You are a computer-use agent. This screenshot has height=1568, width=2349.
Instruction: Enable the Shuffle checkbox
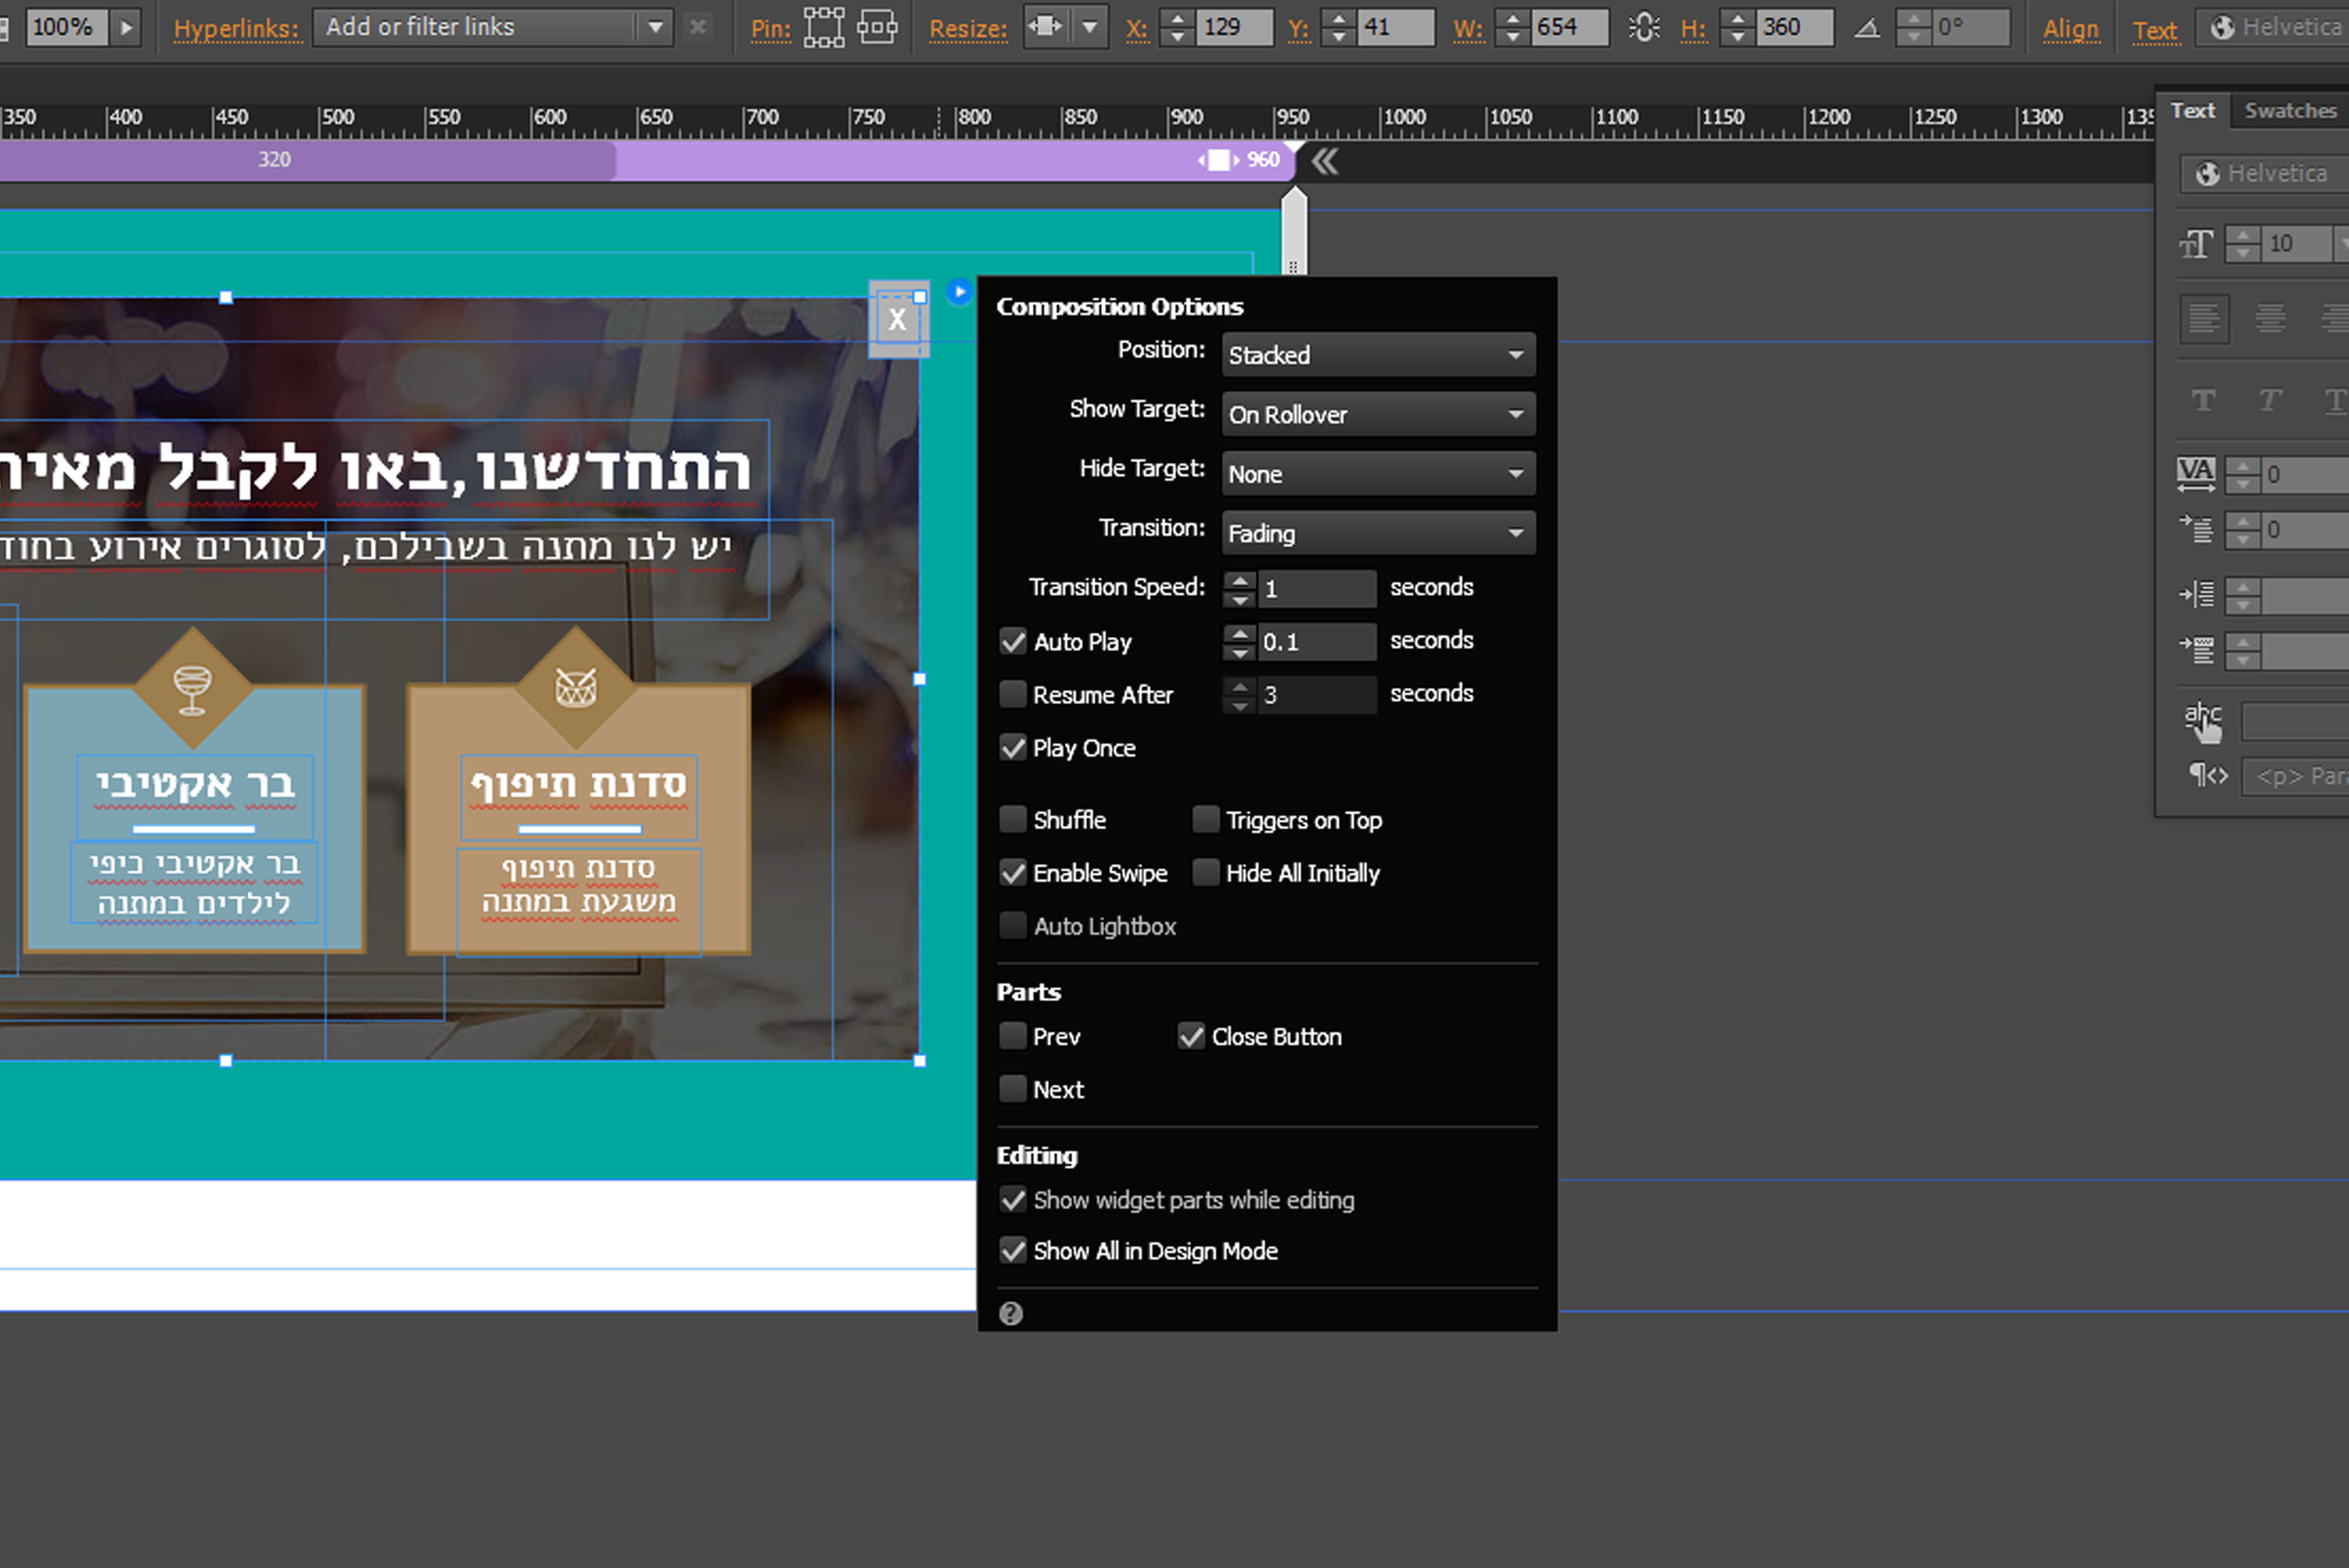(x=1013, y=820)
